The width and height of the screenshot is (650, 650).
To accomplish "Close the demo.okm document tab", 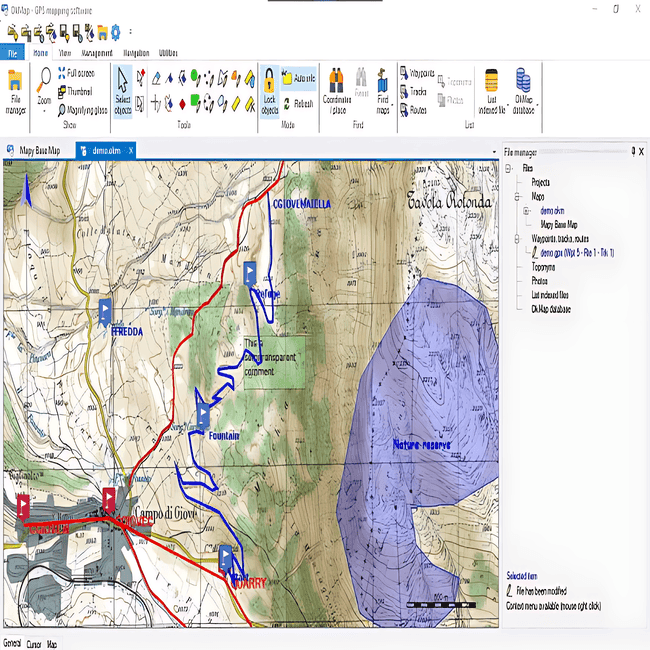I will pyautogui.click(x=131, y=150).
